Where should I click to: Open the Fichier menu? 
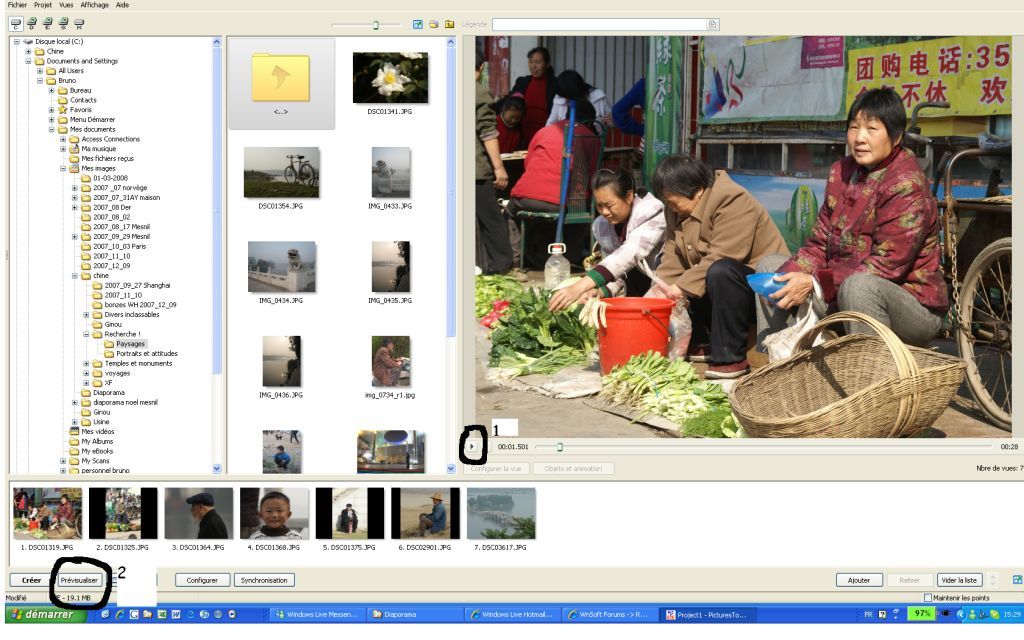point(18,5)
